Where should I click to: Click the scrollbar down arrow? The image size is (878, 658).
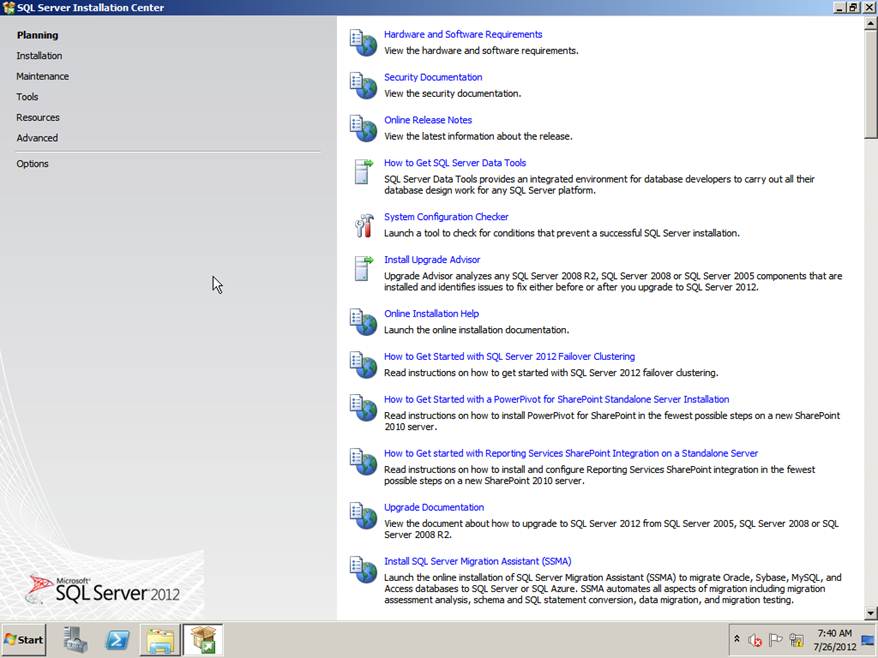click(x=871, y=613)
